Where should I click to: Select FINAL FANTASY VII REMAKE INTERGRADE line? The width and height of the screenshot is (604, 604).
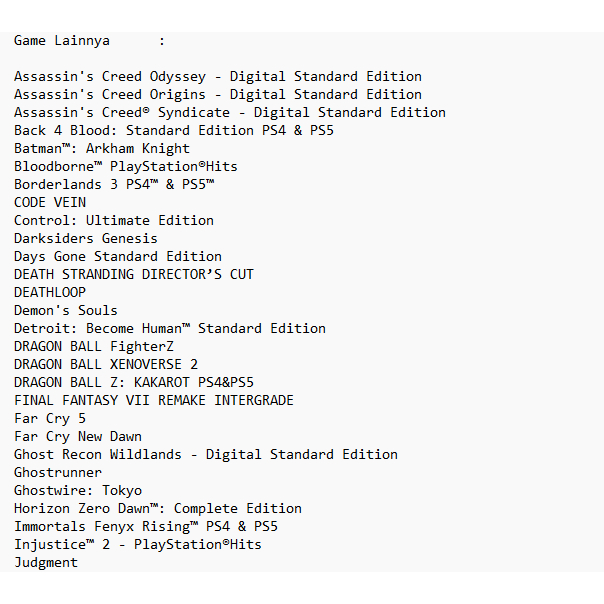[154, 401]
